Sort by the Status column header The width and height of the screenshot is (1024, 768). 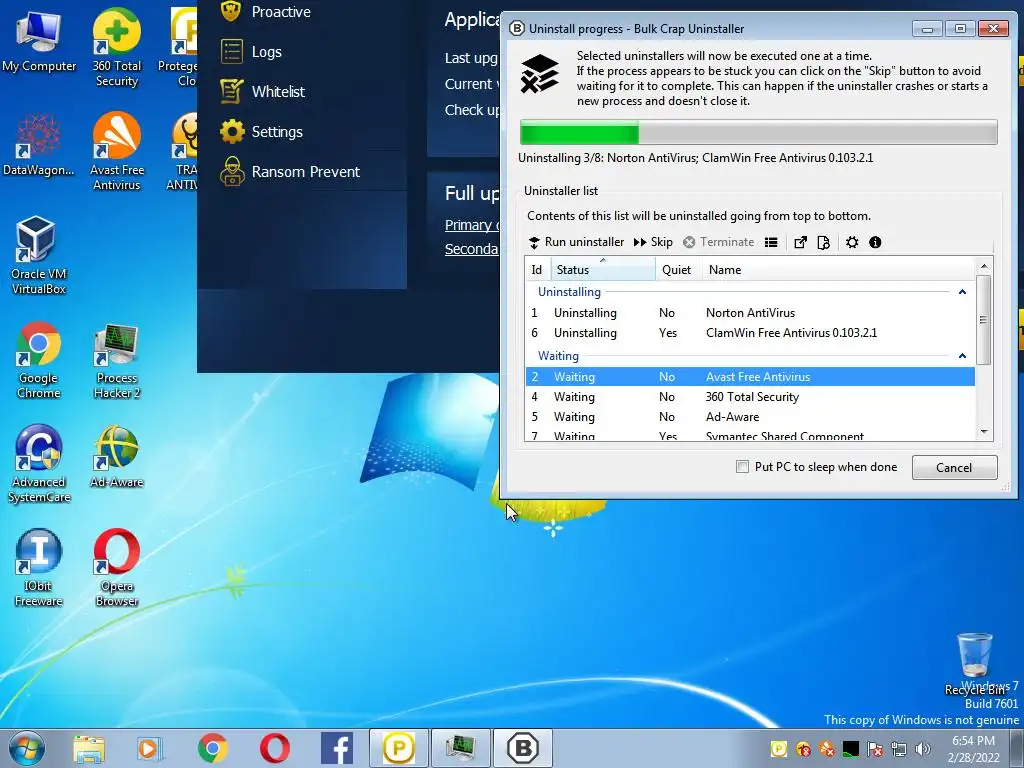(x=602, y=270)
